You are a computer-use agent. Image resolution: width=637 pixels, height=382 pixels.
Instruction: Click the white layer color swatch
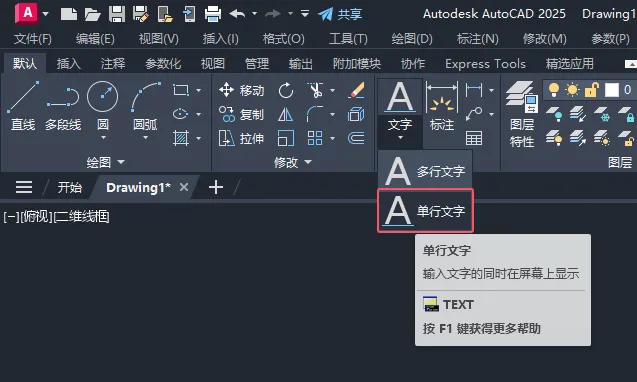[612, 90]
